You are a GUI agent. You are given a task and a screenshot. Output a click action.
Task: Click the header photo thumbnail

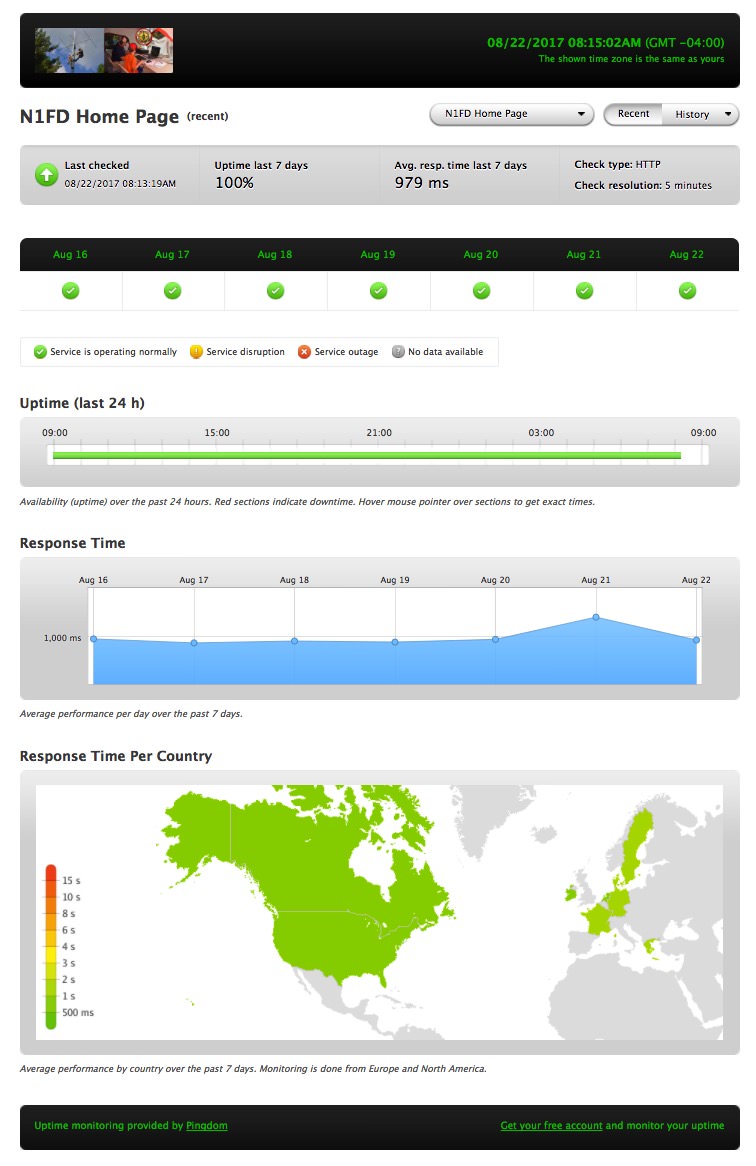click(104, 51)
